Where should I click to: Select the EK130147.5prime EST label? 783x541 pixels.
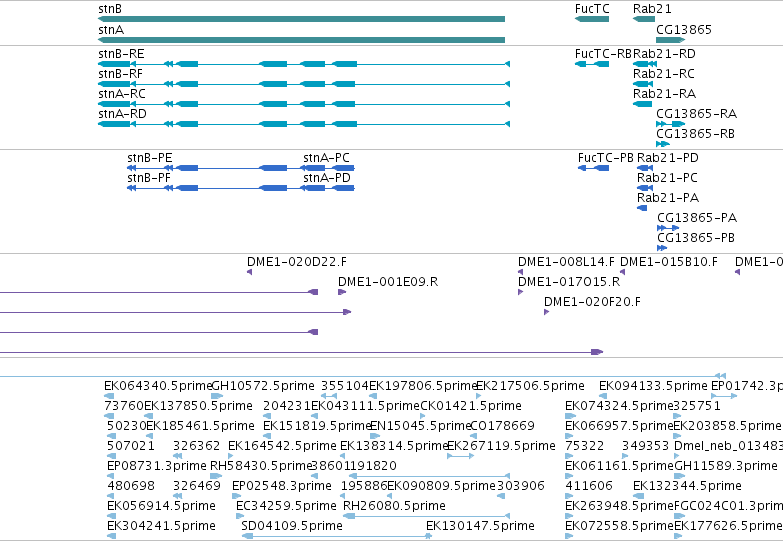(x=480, y=526)
